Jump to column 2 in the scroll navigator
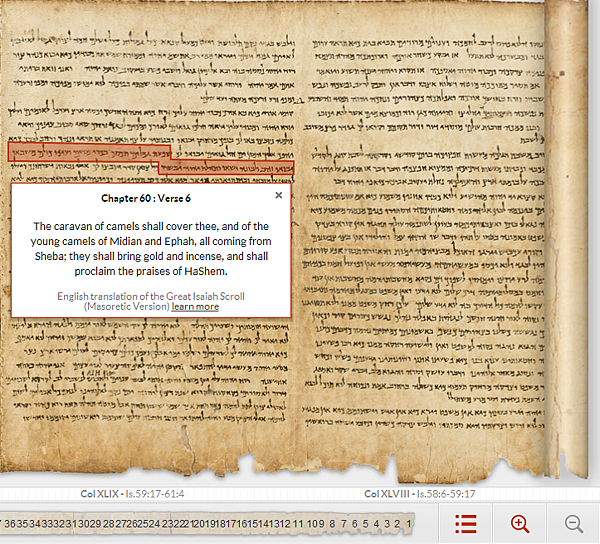This screenshot has height=544, width=600. pos(397,524)
